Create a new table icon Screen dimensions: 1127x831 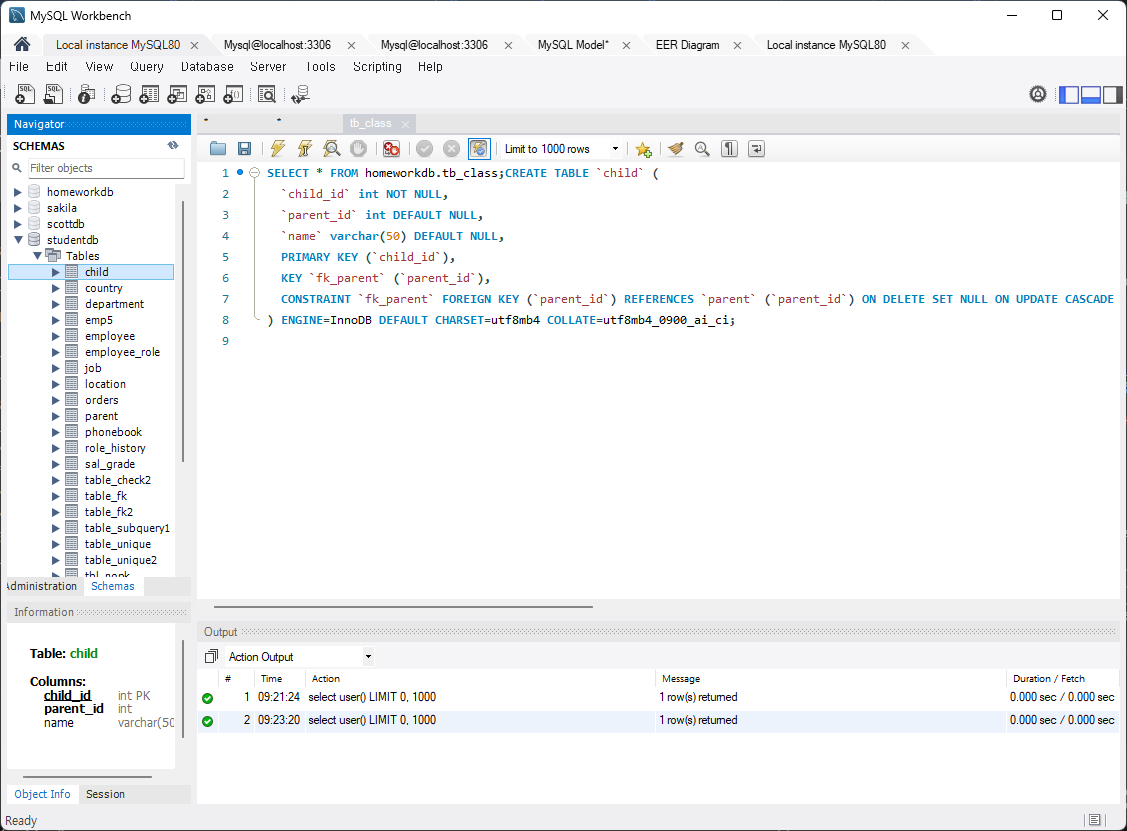click(149, 94)
